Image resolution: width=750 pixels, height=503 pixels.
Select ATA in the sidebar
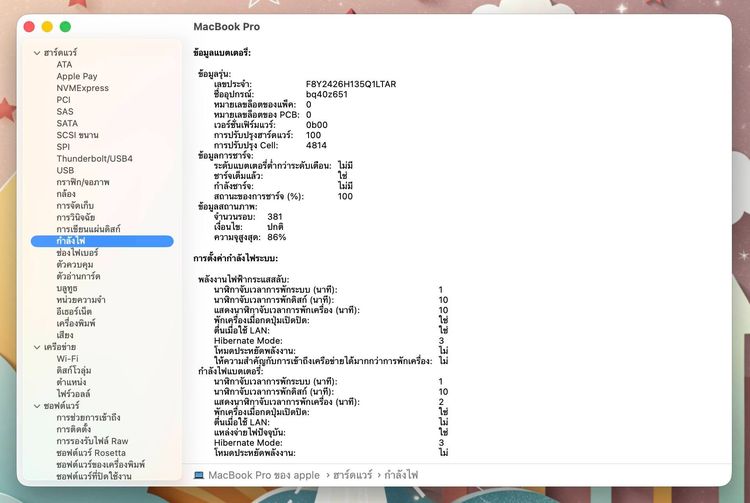tap(64, 65)
